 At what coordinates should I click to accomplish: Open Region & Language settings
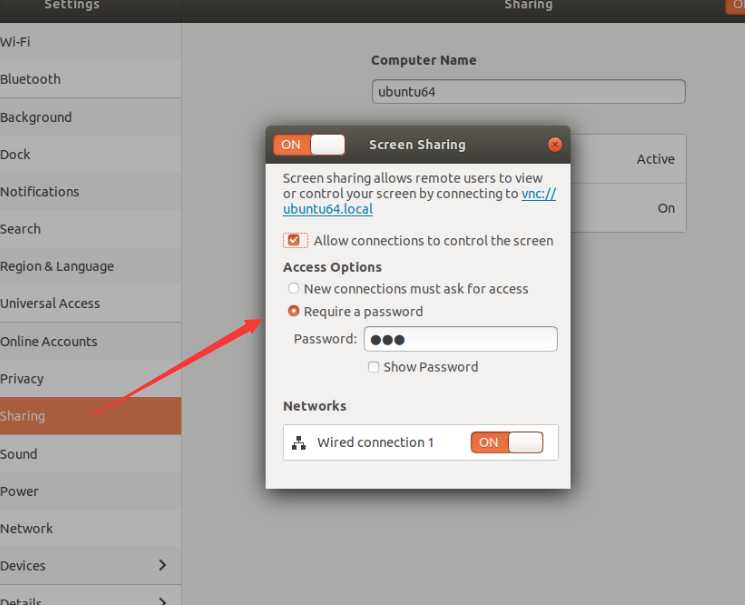tap(90, 266)
